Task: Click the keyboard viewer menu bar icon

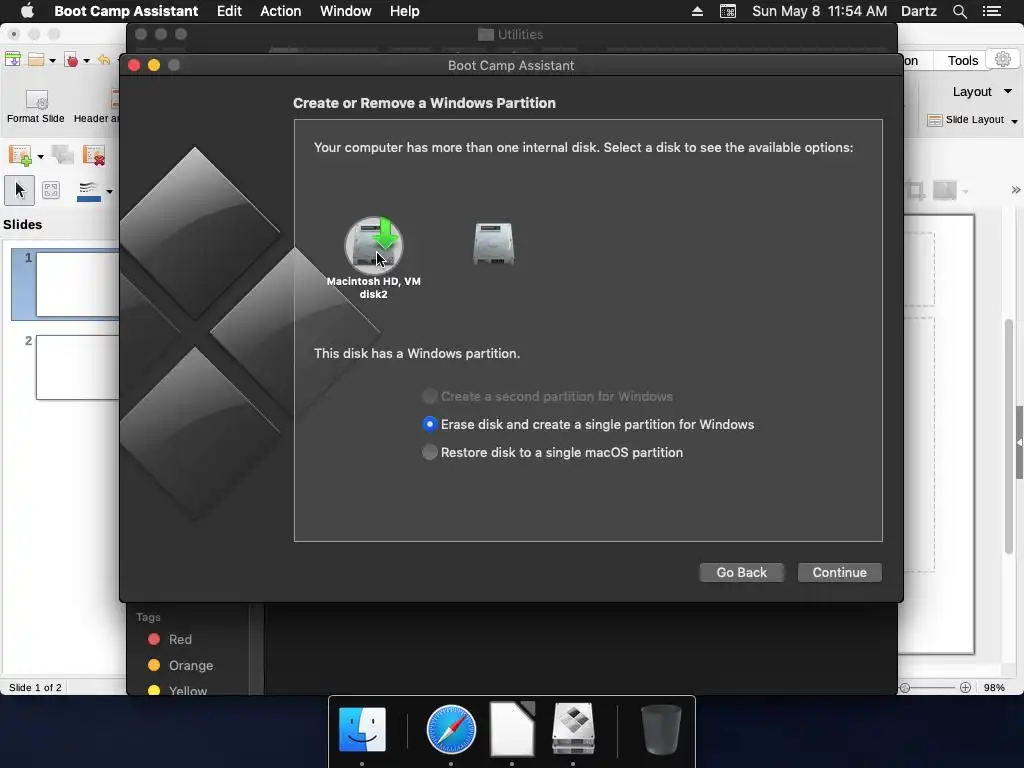Action: [728, 11]
